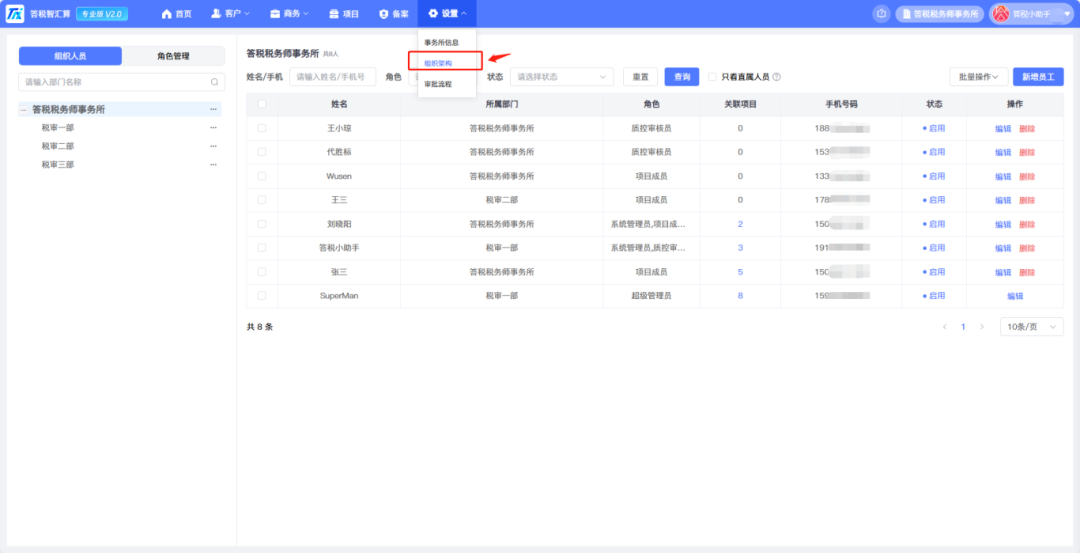Check the row checkbox for 答税小助手
The height and width of the screenshot is (553, 1080).
(262, 248)
